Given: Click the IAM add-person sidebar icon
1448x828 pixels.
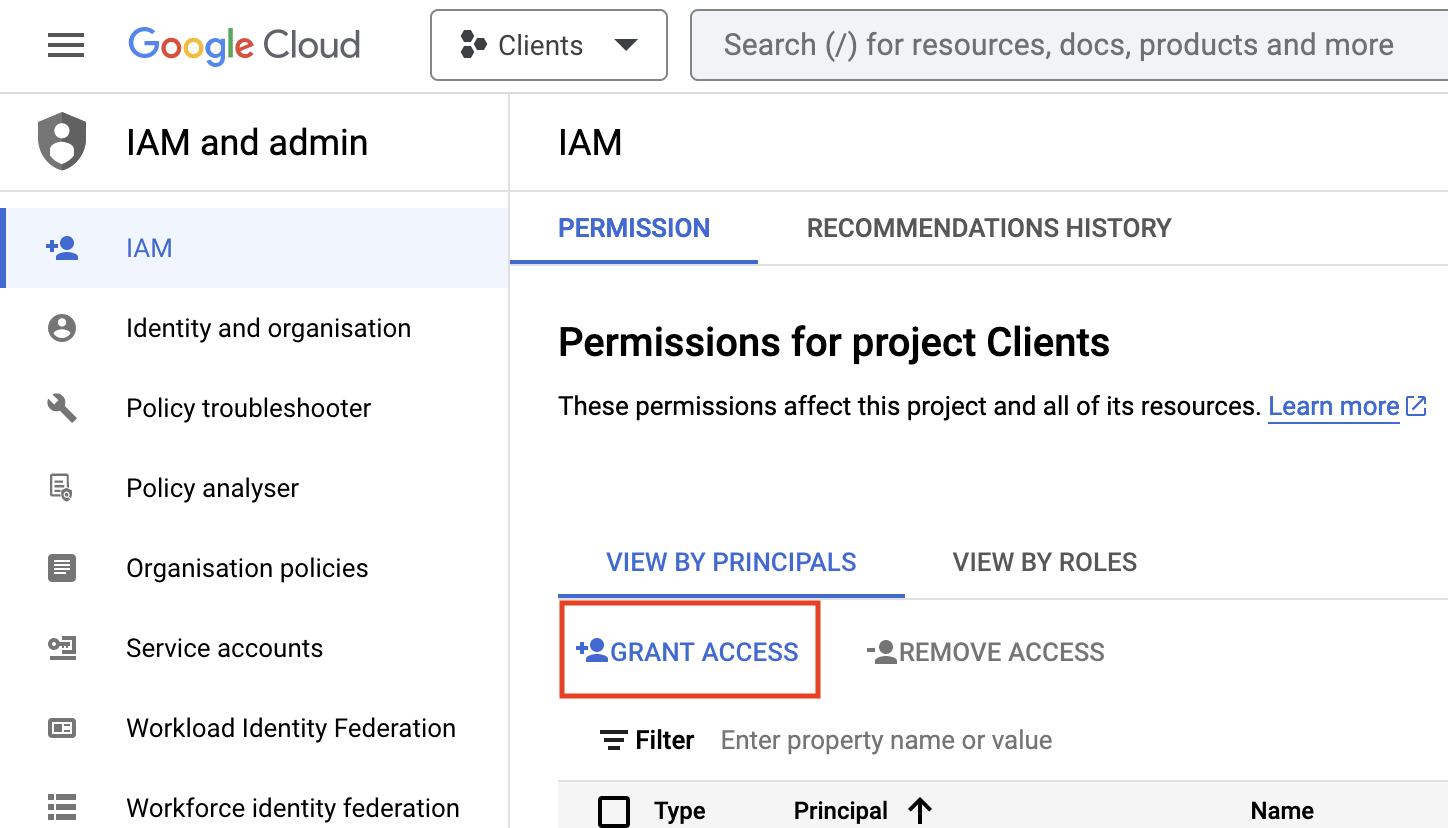Looking at the screenshot, I should (x=62, y=248).
